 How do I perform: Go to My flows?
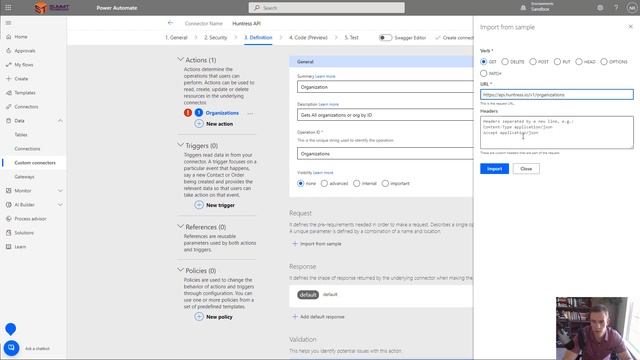coord(24,64)
